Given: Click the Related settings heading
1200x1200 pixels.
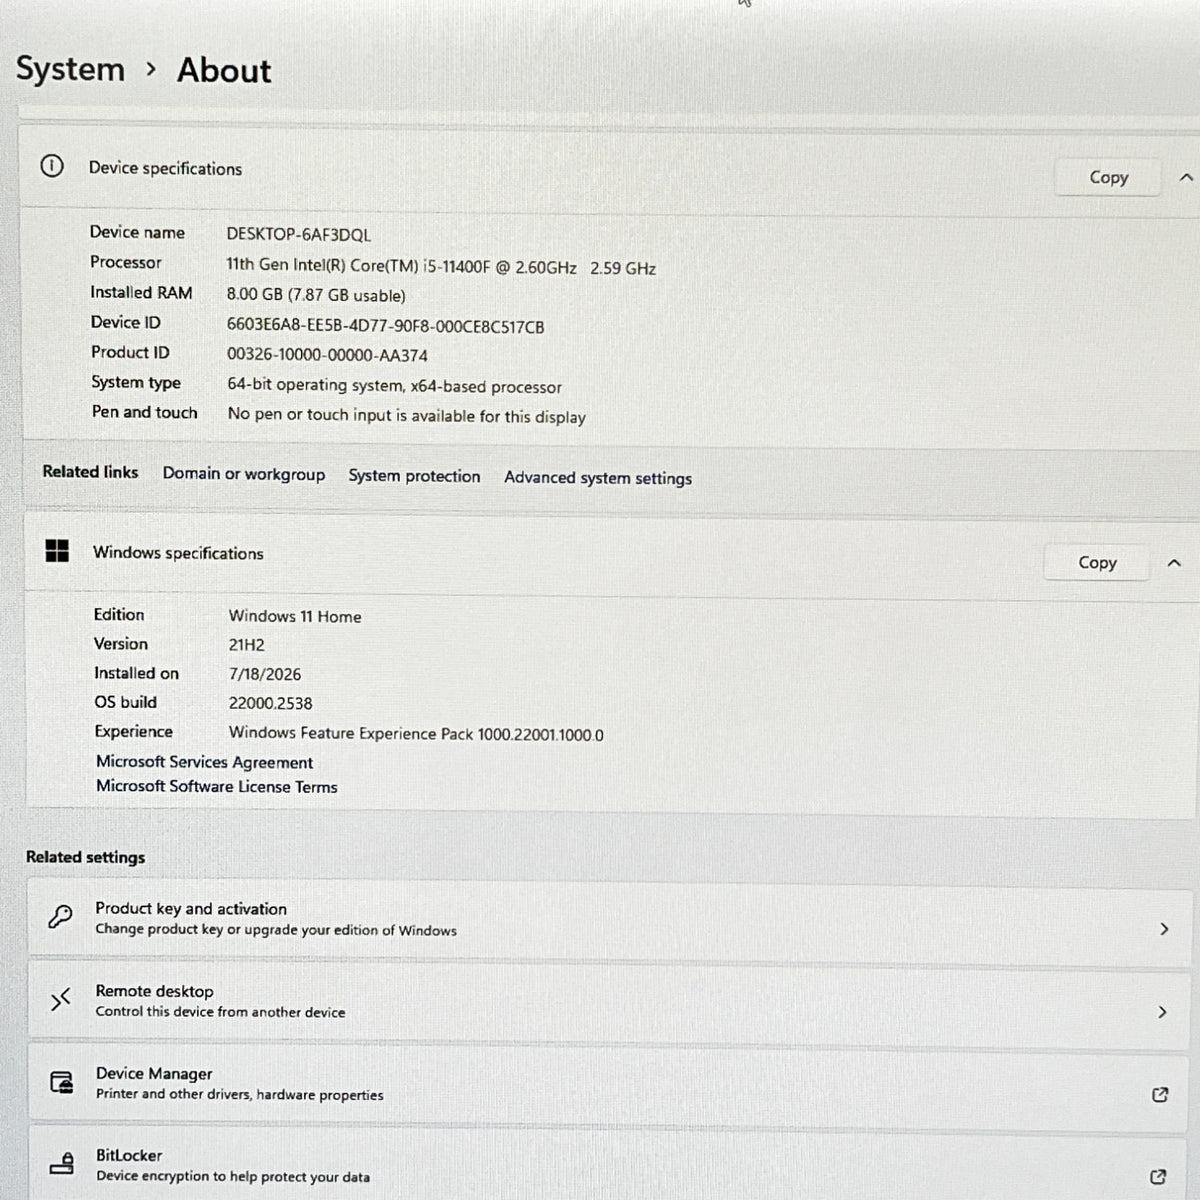Looking at the screenshot, I should click(85, 857).
